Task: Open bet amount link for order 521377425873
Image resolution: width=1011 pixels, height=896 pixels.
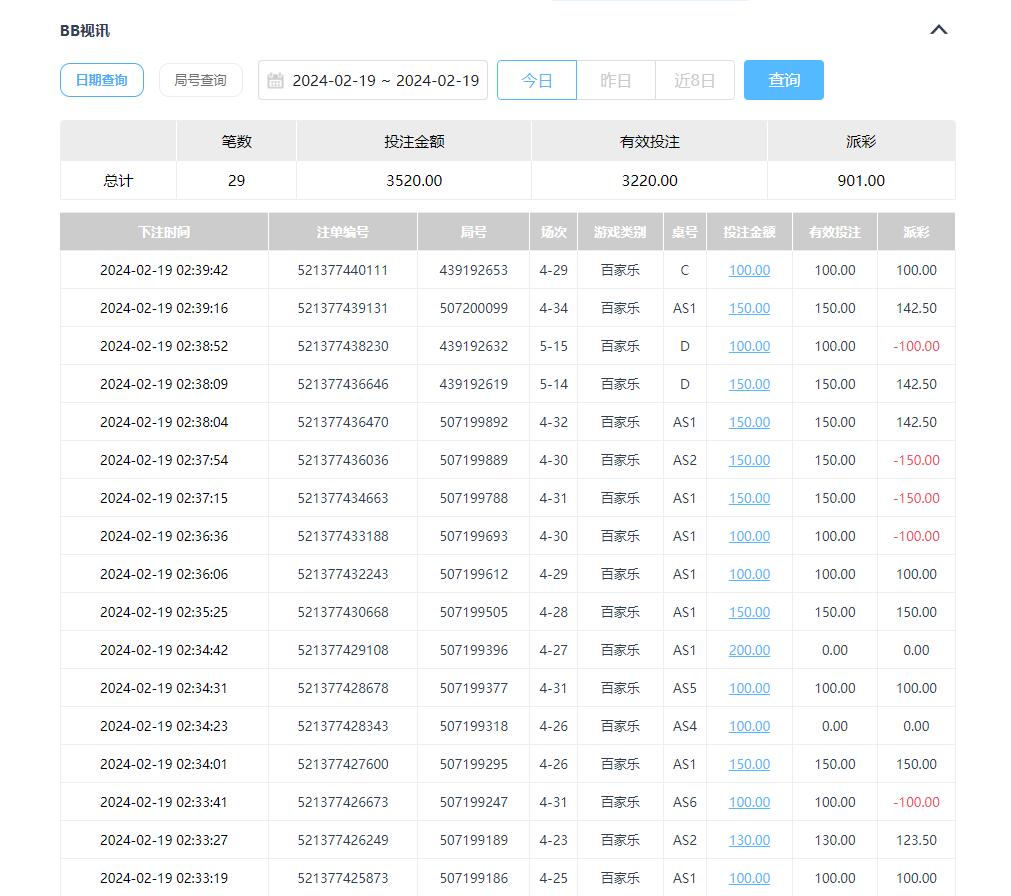Action: 749,878
